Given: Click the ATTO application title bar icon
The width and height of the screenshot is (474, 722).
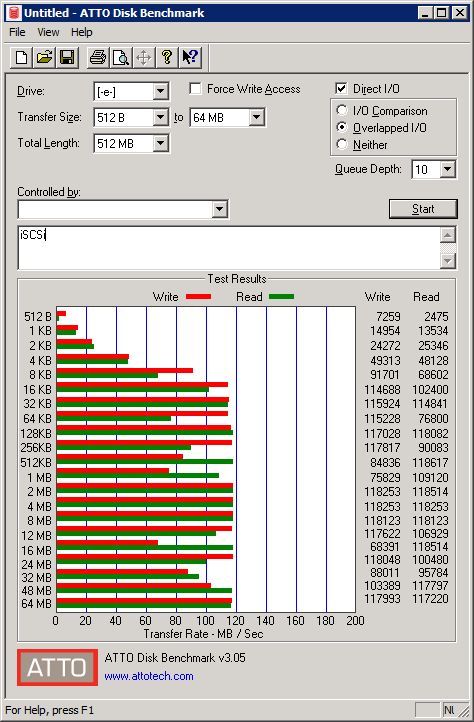Looking at the screenshot, I should (x=14, y=12).
